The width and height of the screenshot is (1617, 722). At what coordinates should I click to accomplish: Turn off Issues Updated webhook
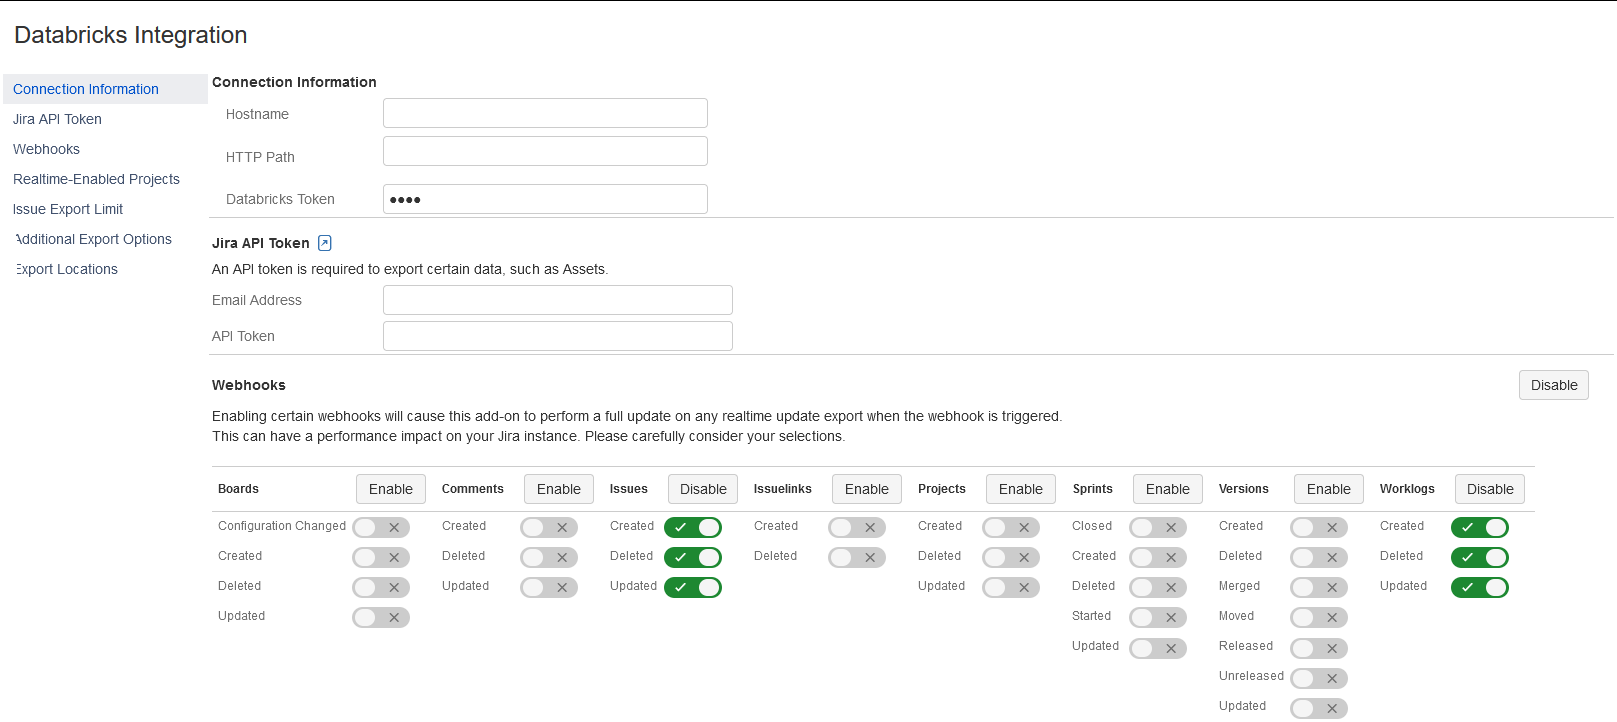click(693, 587)
